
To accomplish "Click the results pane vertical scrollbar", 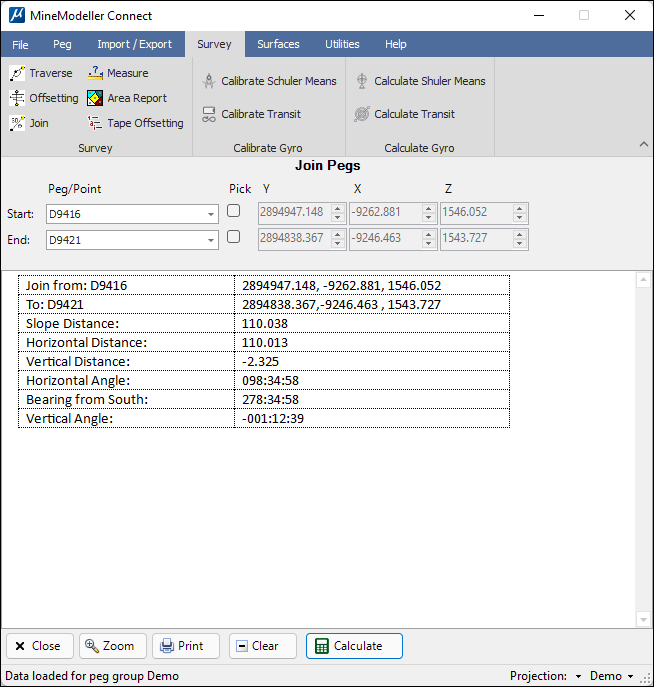I will [x=643, y=450].
